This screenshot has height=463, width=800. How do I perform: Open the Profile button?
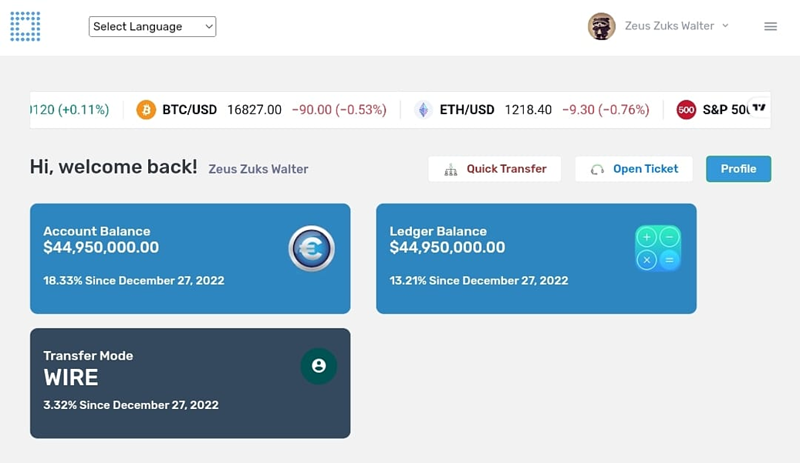coord(738,169)
